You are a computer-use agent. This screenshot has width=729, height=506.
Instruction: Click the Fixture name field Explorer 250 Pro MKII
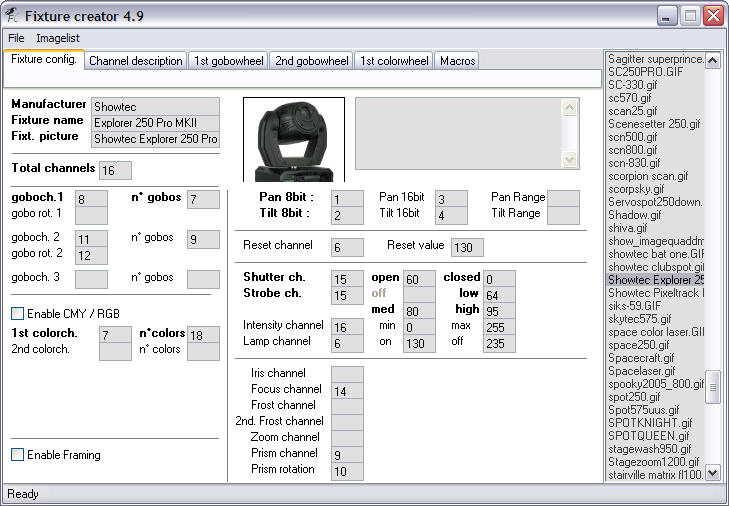coord(155,123)
